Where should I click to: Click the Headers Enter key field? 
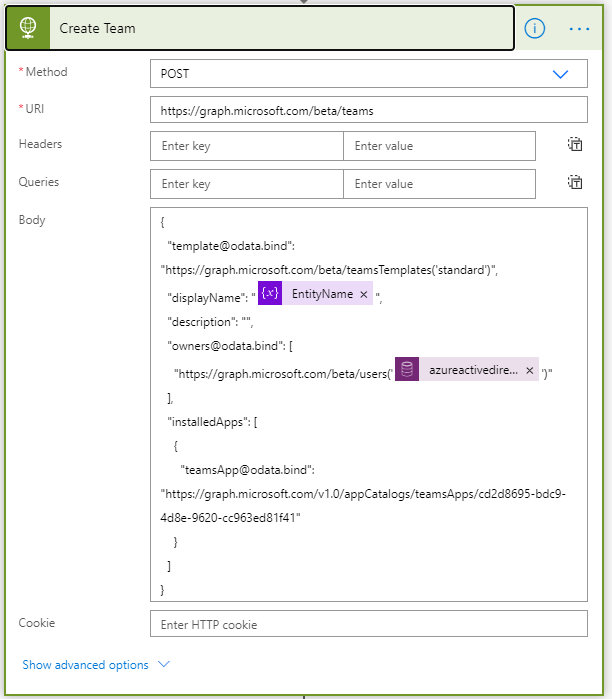246,146
